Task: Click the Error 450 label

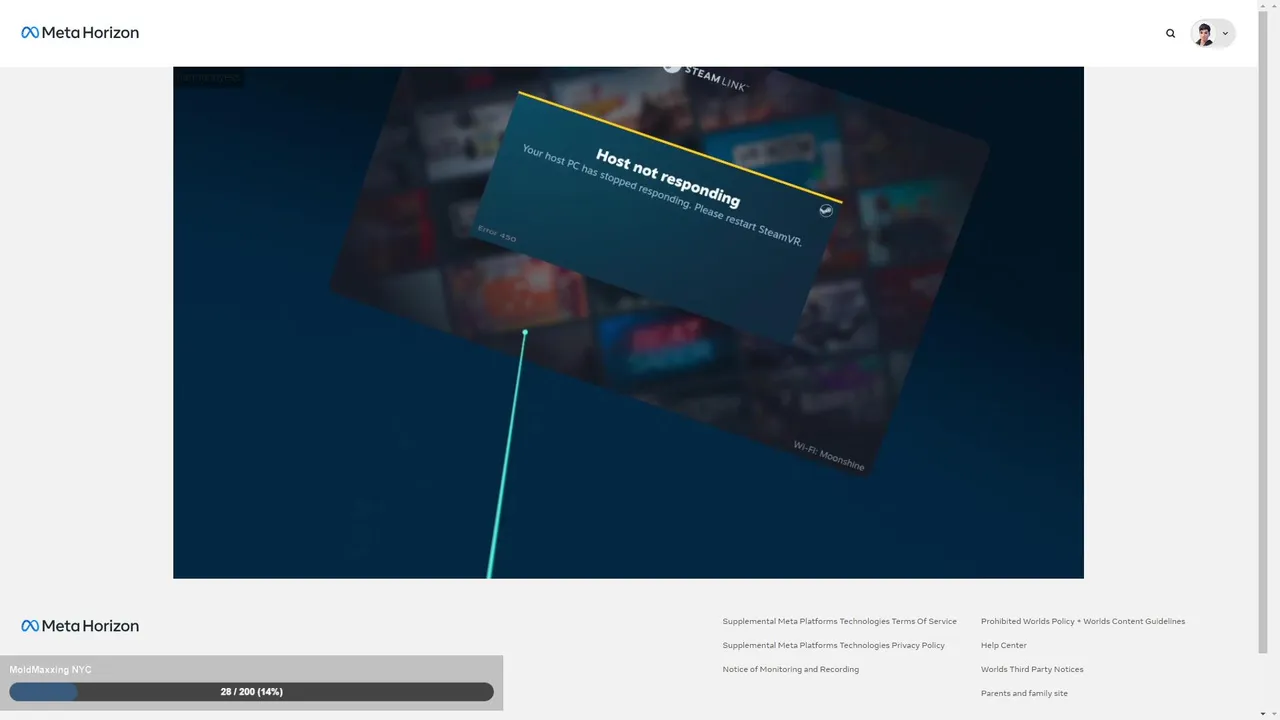Action: [x=497, y=233]
